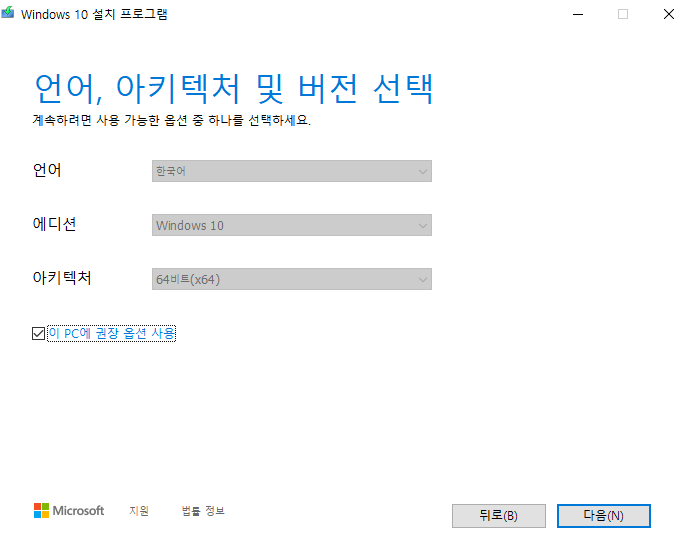Viewport: 689px width, 549px height.
Task: Click the 다음(N) button
Action: (x=604, y=516)
